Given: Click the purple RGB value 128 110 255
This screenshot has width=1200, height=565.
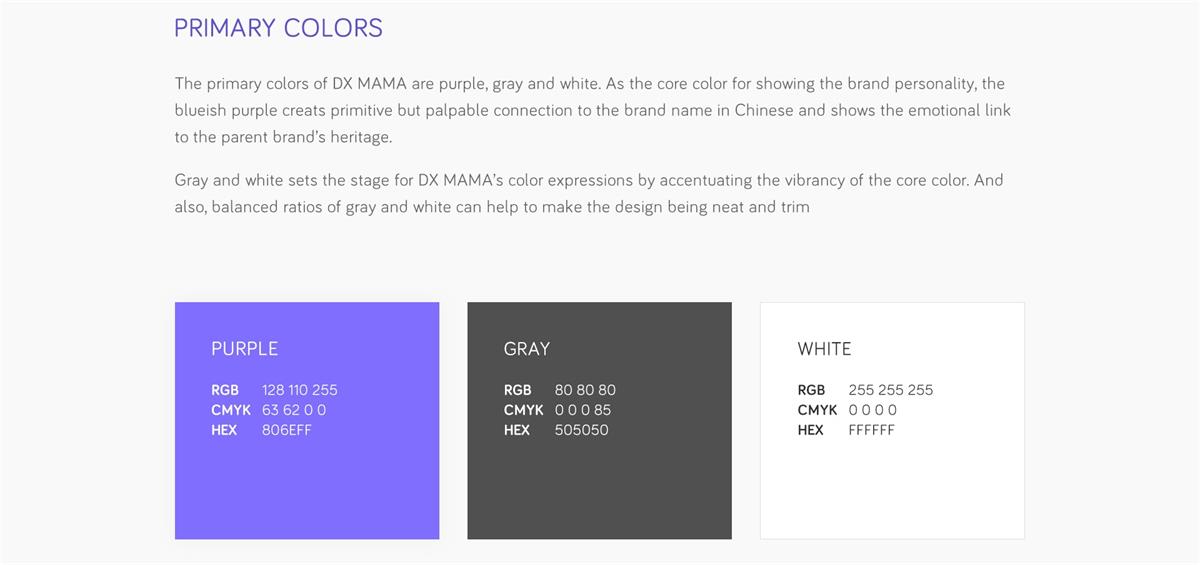Looking at the screenshot, I should (x=299, y=390).
